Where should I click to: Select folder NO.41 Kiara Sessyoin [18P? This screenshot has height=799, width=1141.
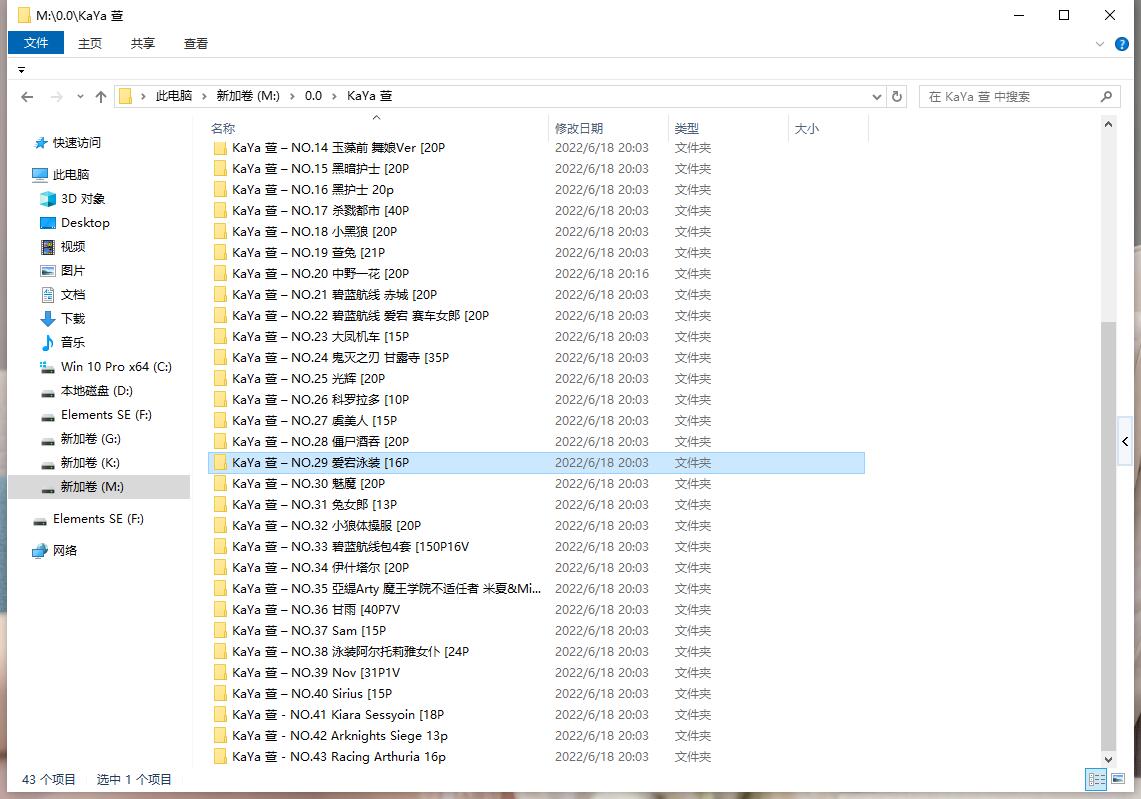[536, 715]
